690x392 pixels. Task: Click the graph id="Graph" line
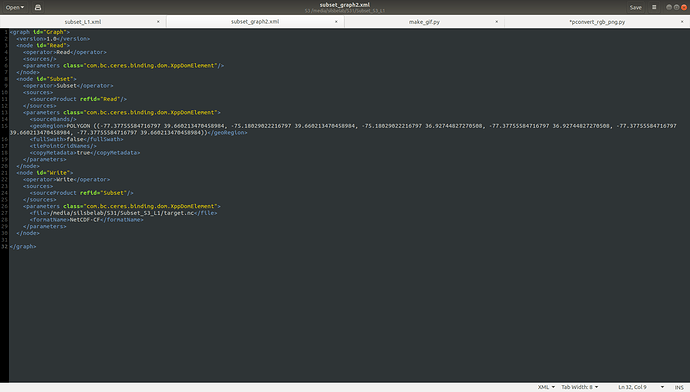40,32
